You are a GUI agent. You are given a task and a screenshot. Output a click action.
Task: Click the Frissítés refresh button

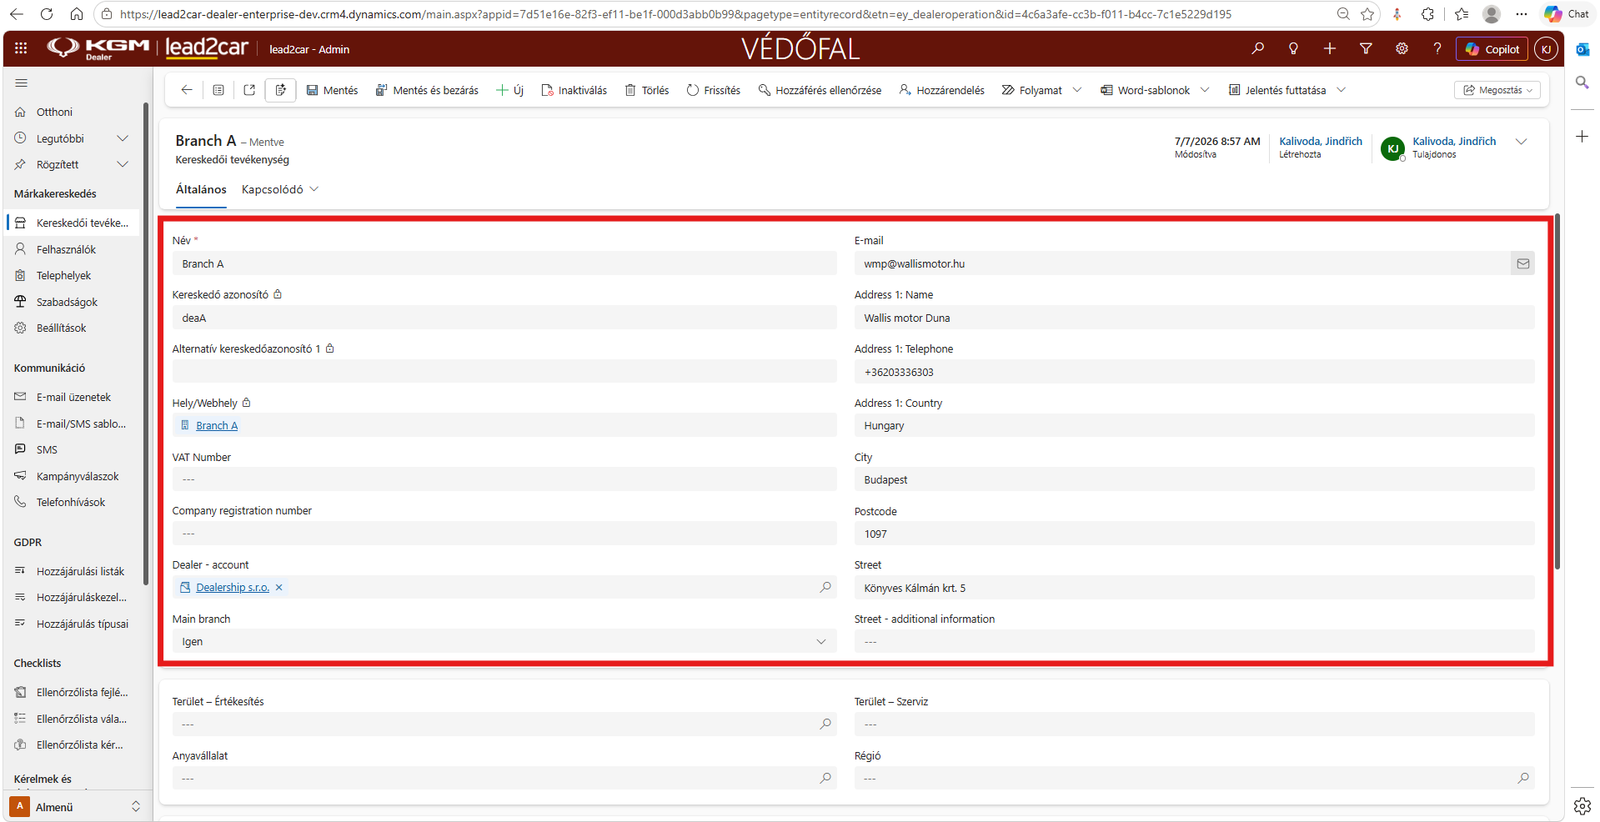[713, 90]
